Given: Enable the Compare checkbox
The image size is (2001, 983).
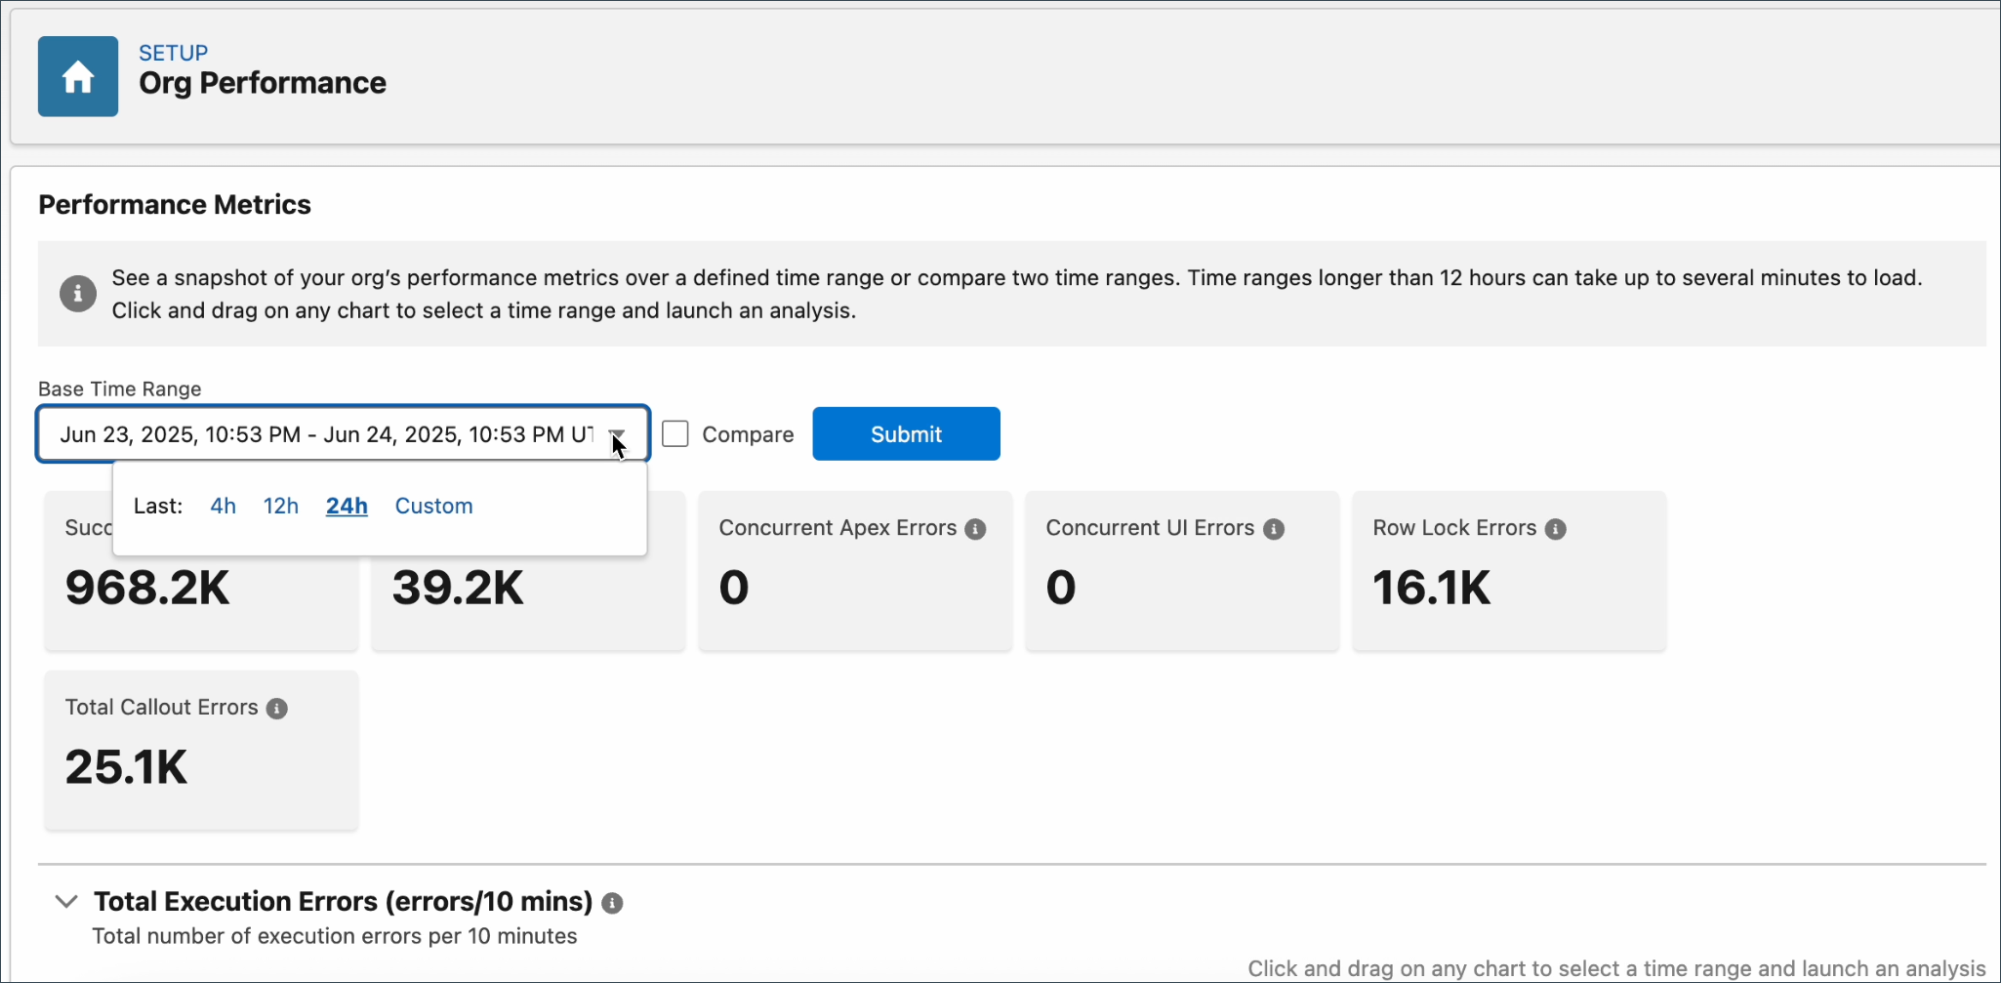Looking at the screenshot, I should [x=676, y=433].
